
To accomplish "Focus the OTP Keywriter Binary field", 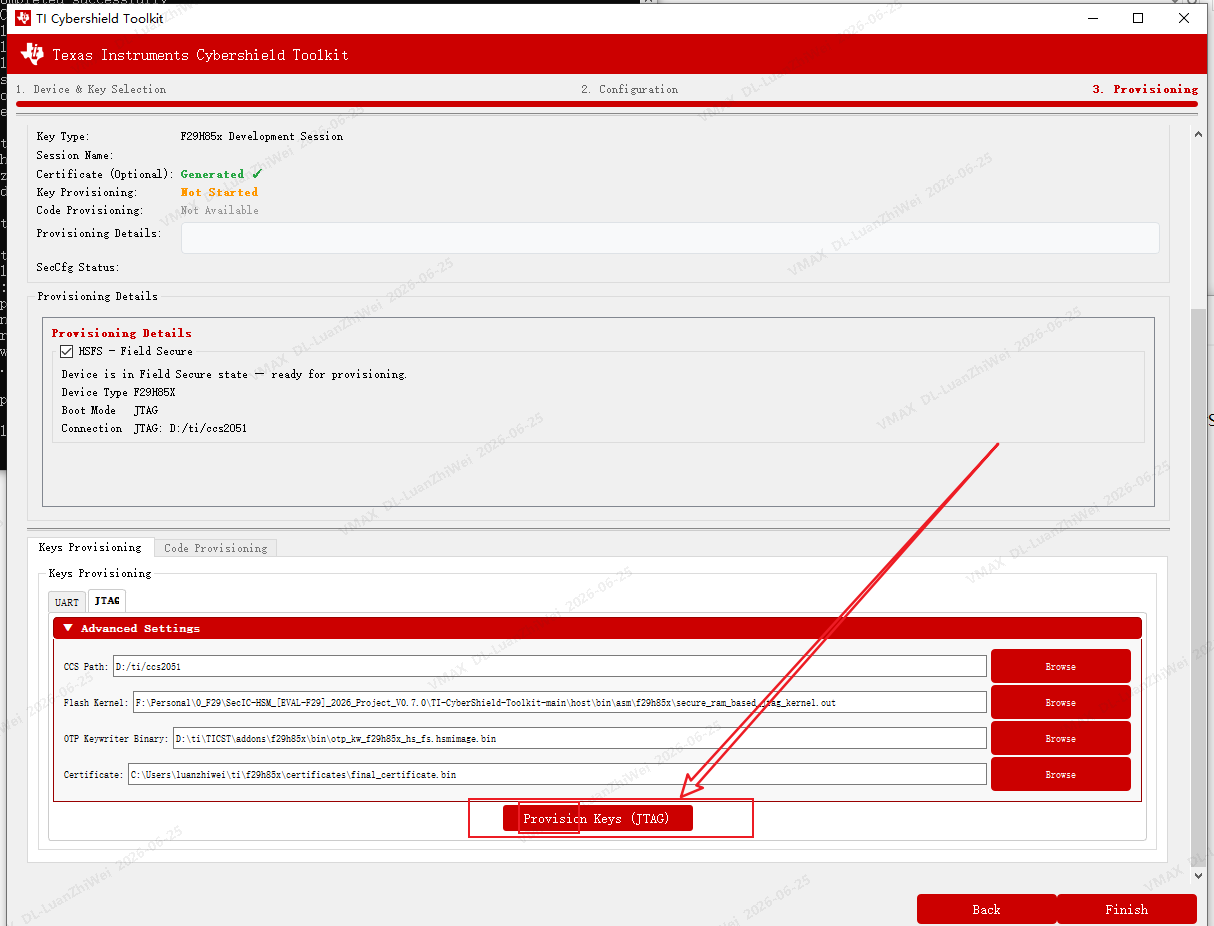I will coord(579,738).
